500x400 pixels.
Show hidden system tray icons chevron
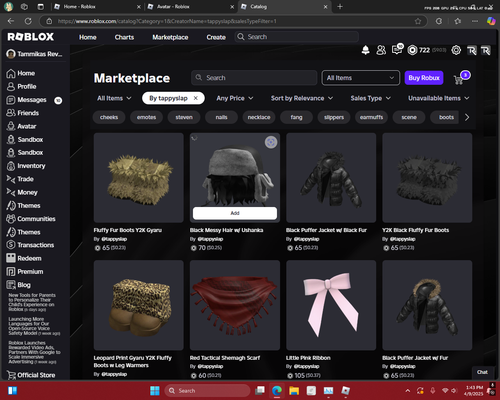pyautogui.click(x=408, y=391)
